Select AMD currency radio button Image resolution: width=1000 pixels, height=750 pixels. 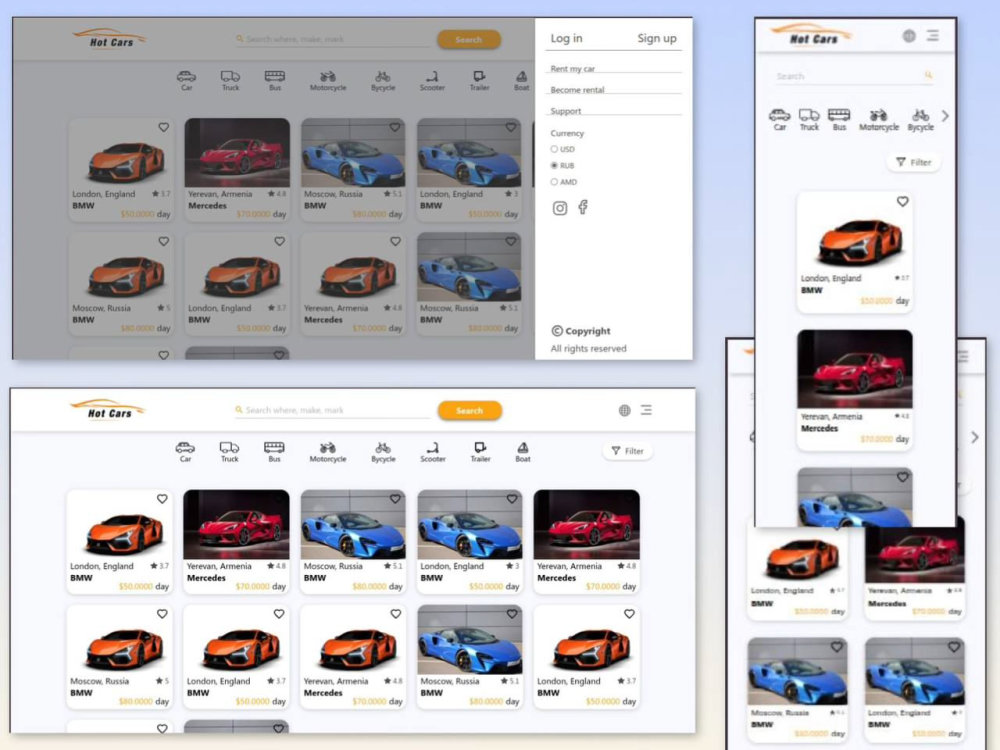[x=554, y=182]
